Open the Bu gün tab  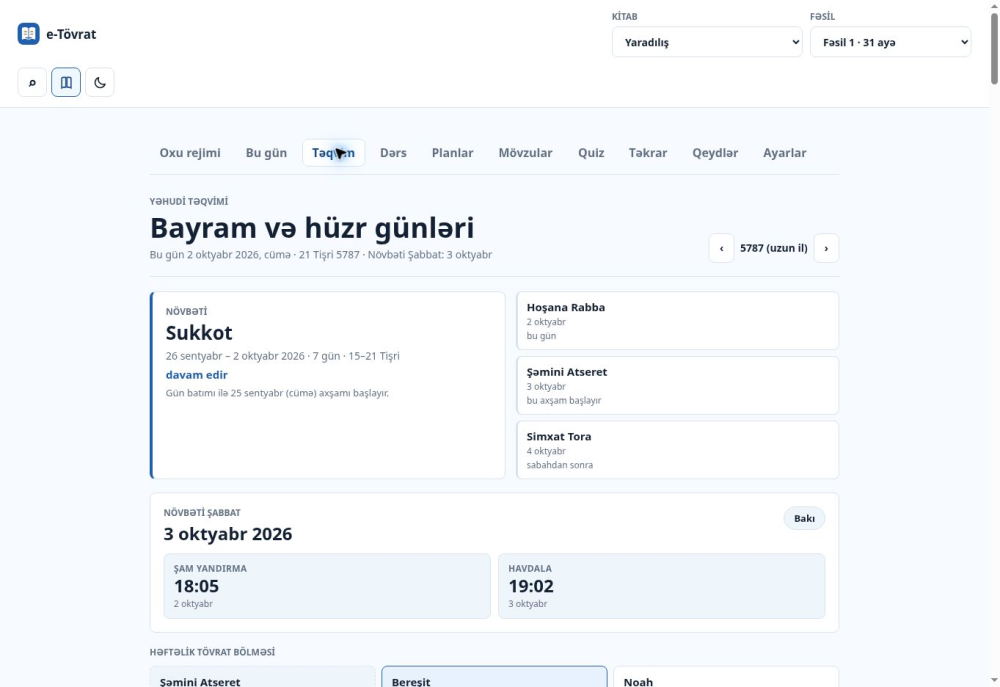(266, 153)
